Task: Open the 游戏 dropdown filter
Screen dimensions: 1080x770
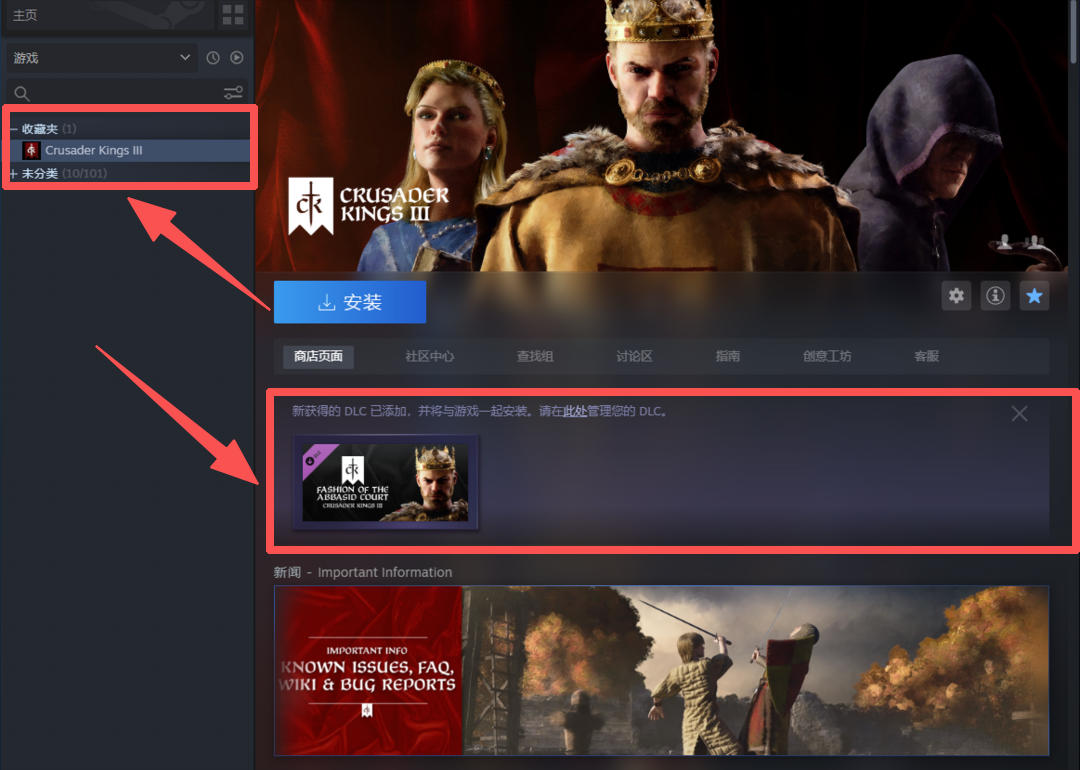Action: [x=101, y=58]
